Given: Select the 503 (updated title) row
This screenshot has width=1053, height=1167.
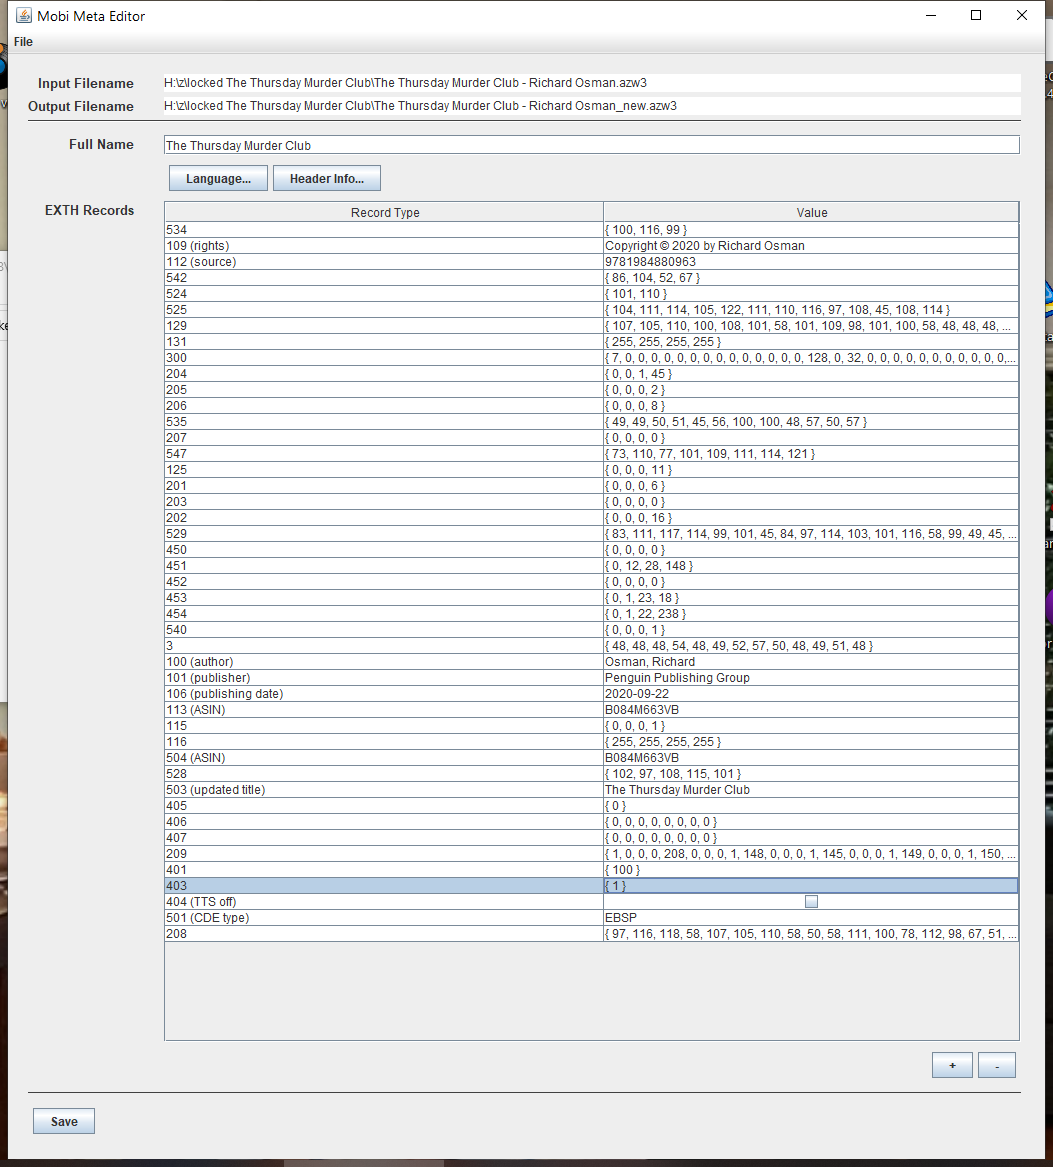Looking at the screenshot, I should point(592,790).
